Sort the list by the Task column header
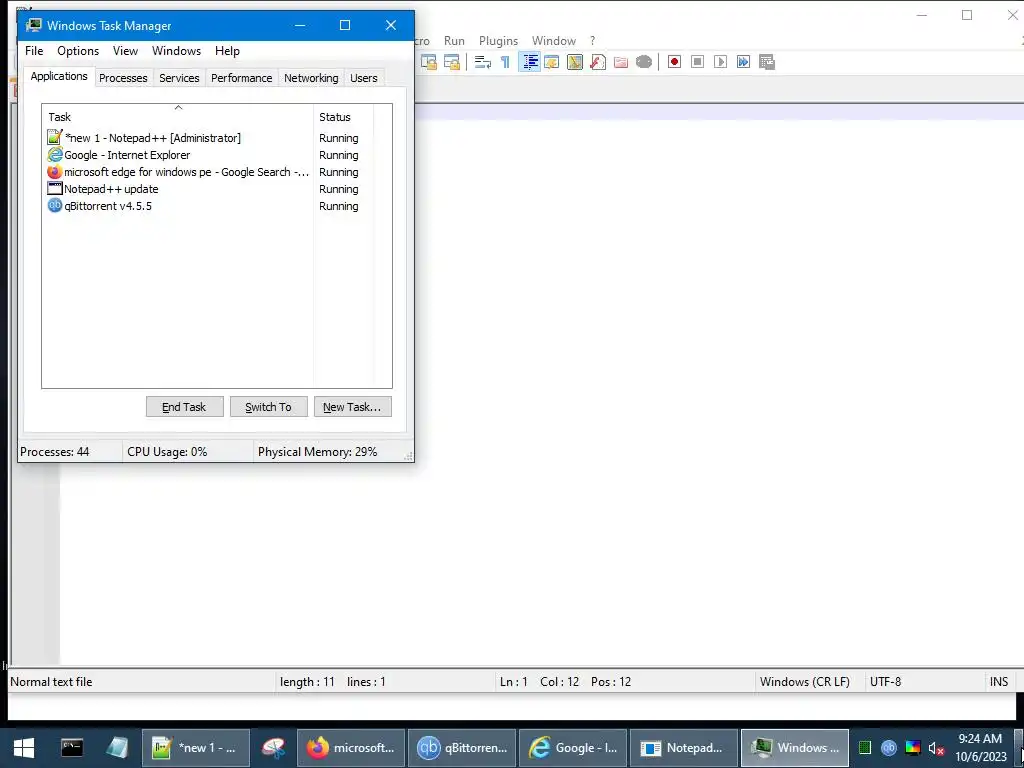Screen dimensions: 1024x768 tap(178, 117)
